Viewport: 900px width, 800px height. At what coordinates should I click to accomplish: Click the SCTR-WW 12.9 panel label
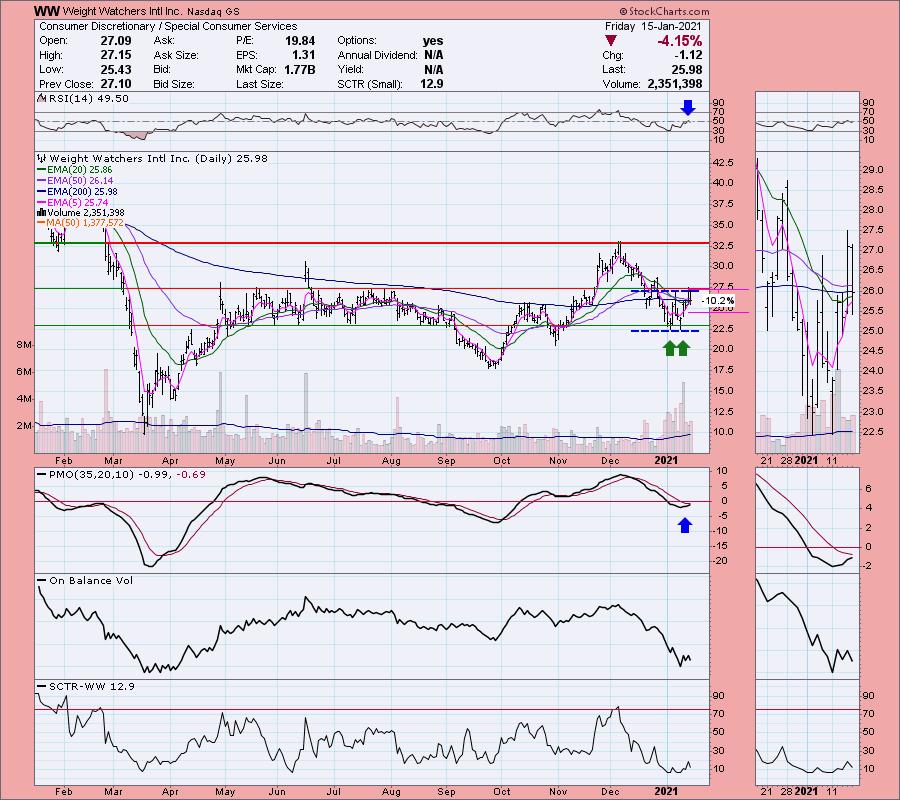pos(92,686)
